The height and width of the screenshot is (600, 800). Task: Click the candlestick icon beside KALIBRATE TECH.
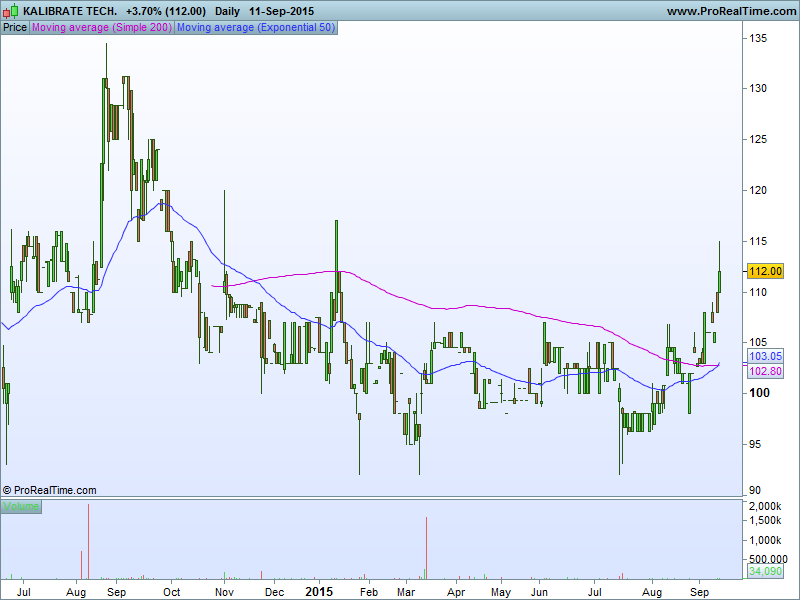(x=11, y=11)
